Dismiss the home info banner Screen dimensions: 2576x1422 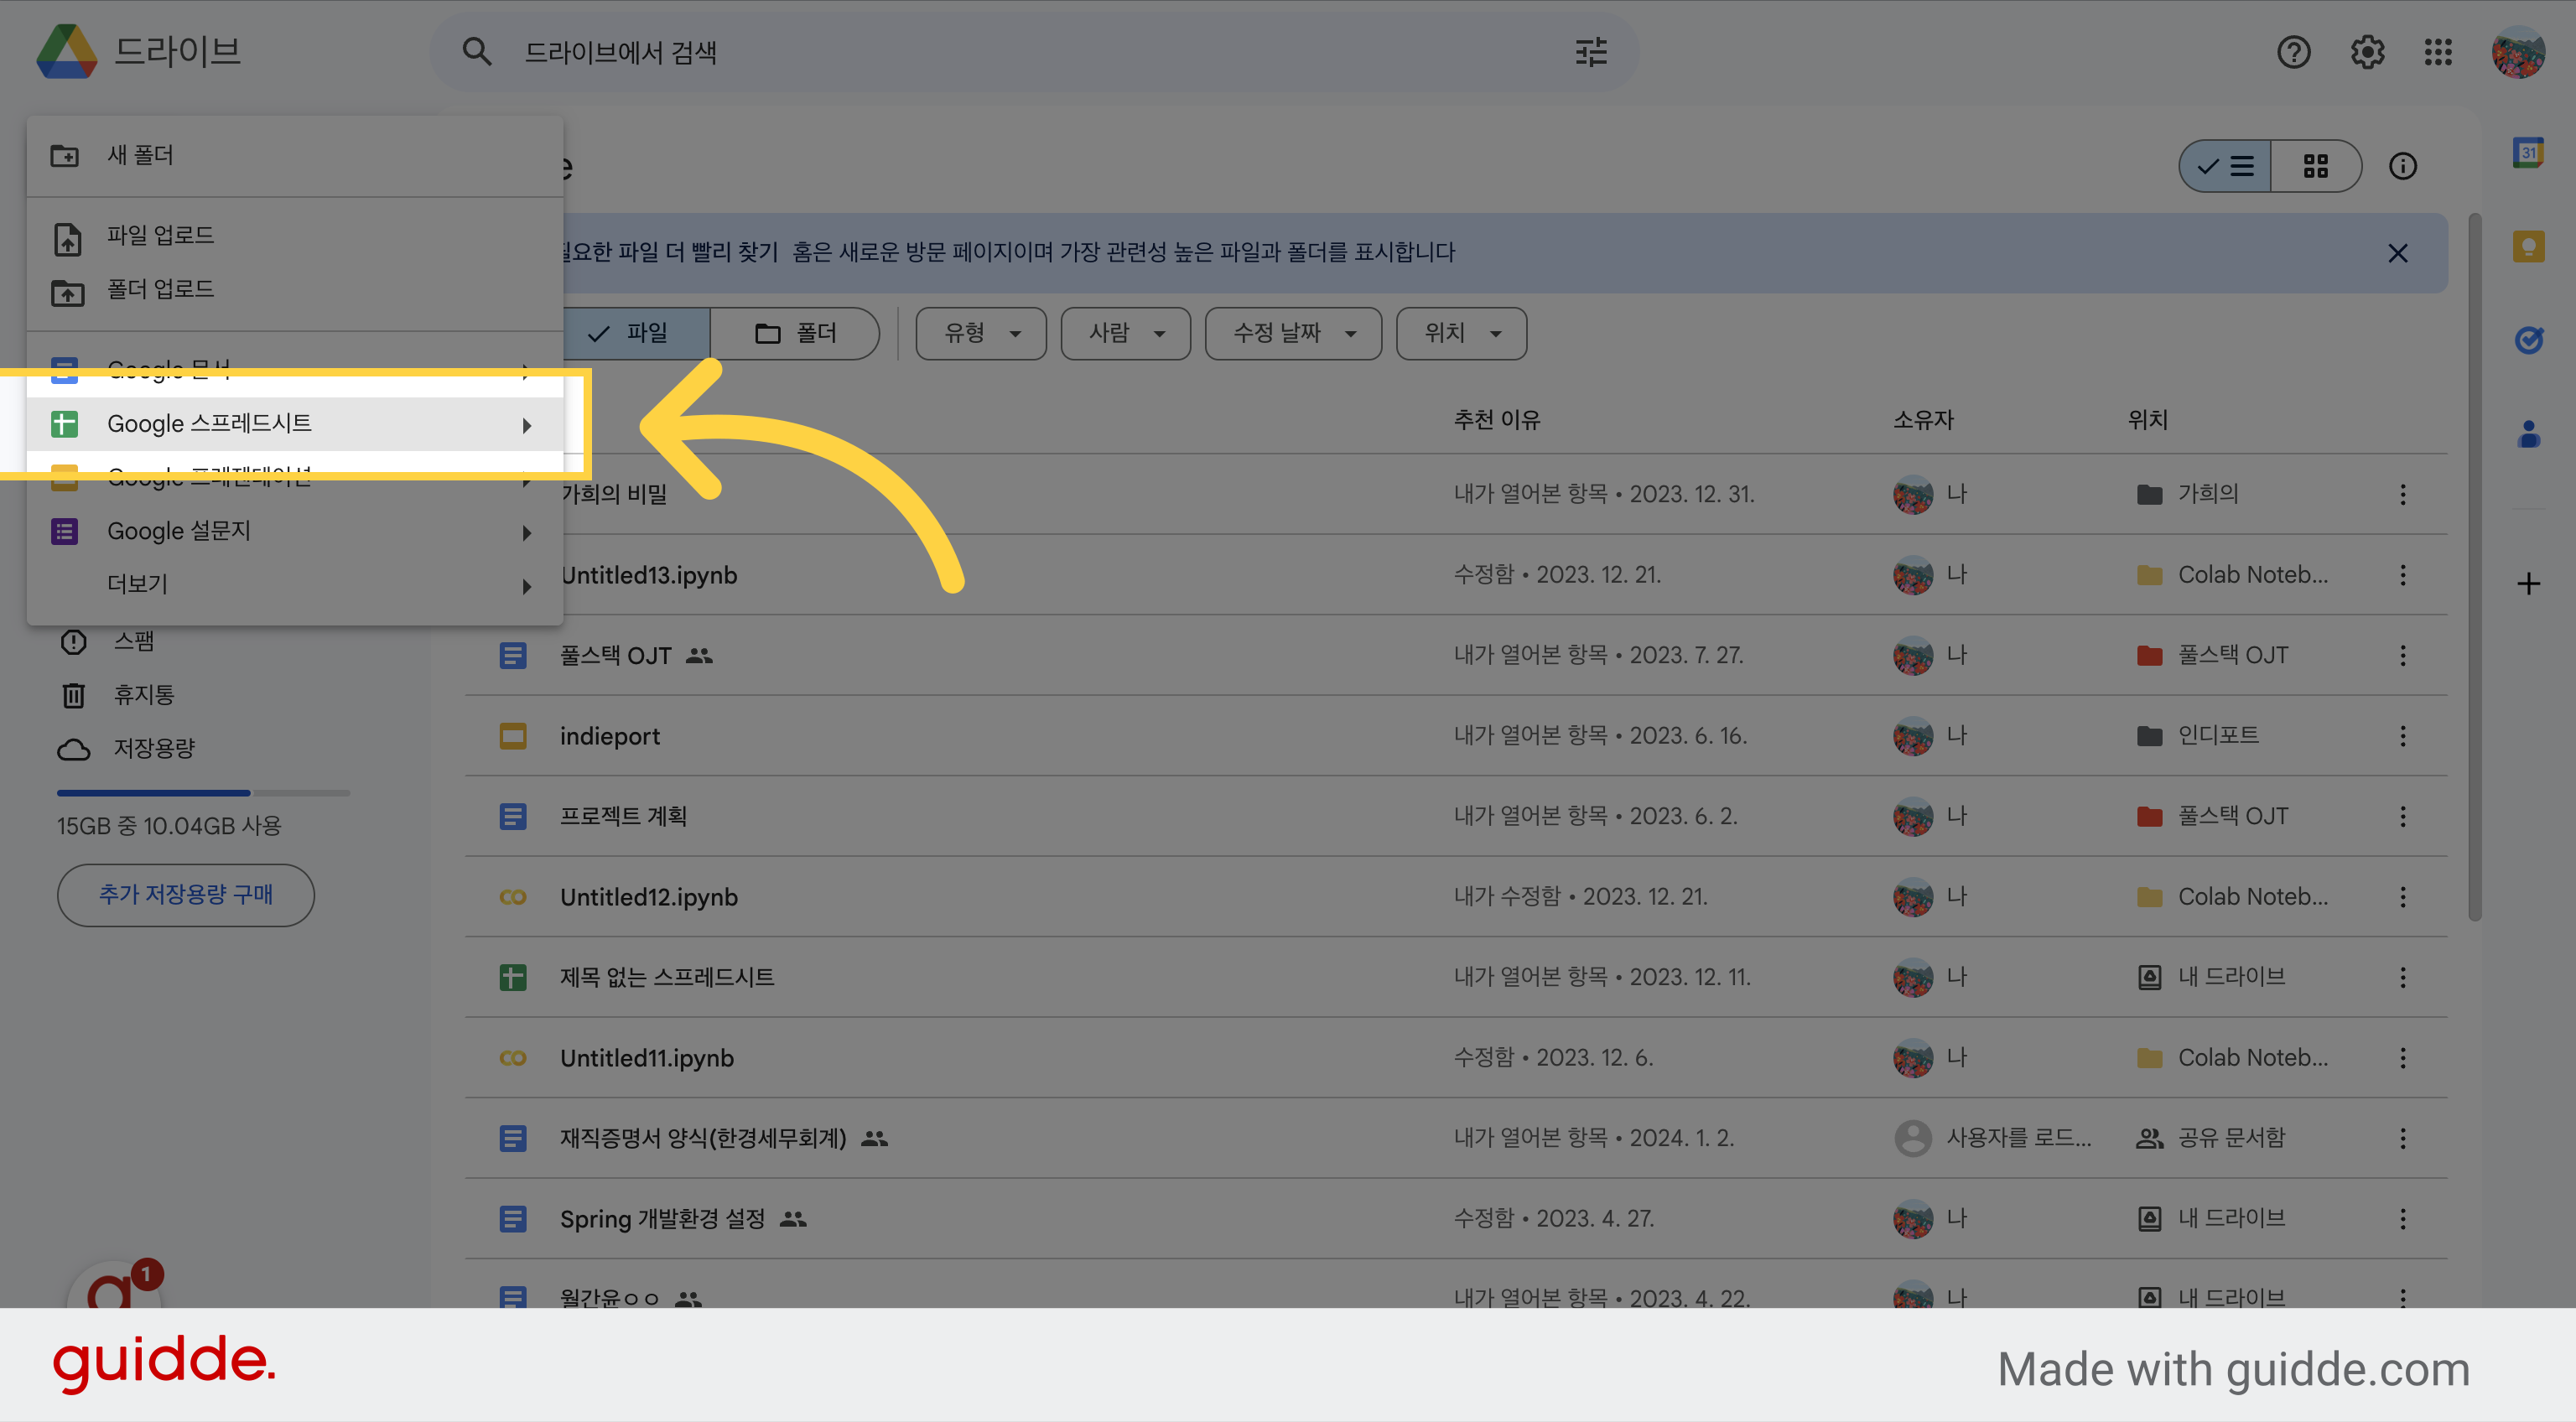[x=2397, y=253]
